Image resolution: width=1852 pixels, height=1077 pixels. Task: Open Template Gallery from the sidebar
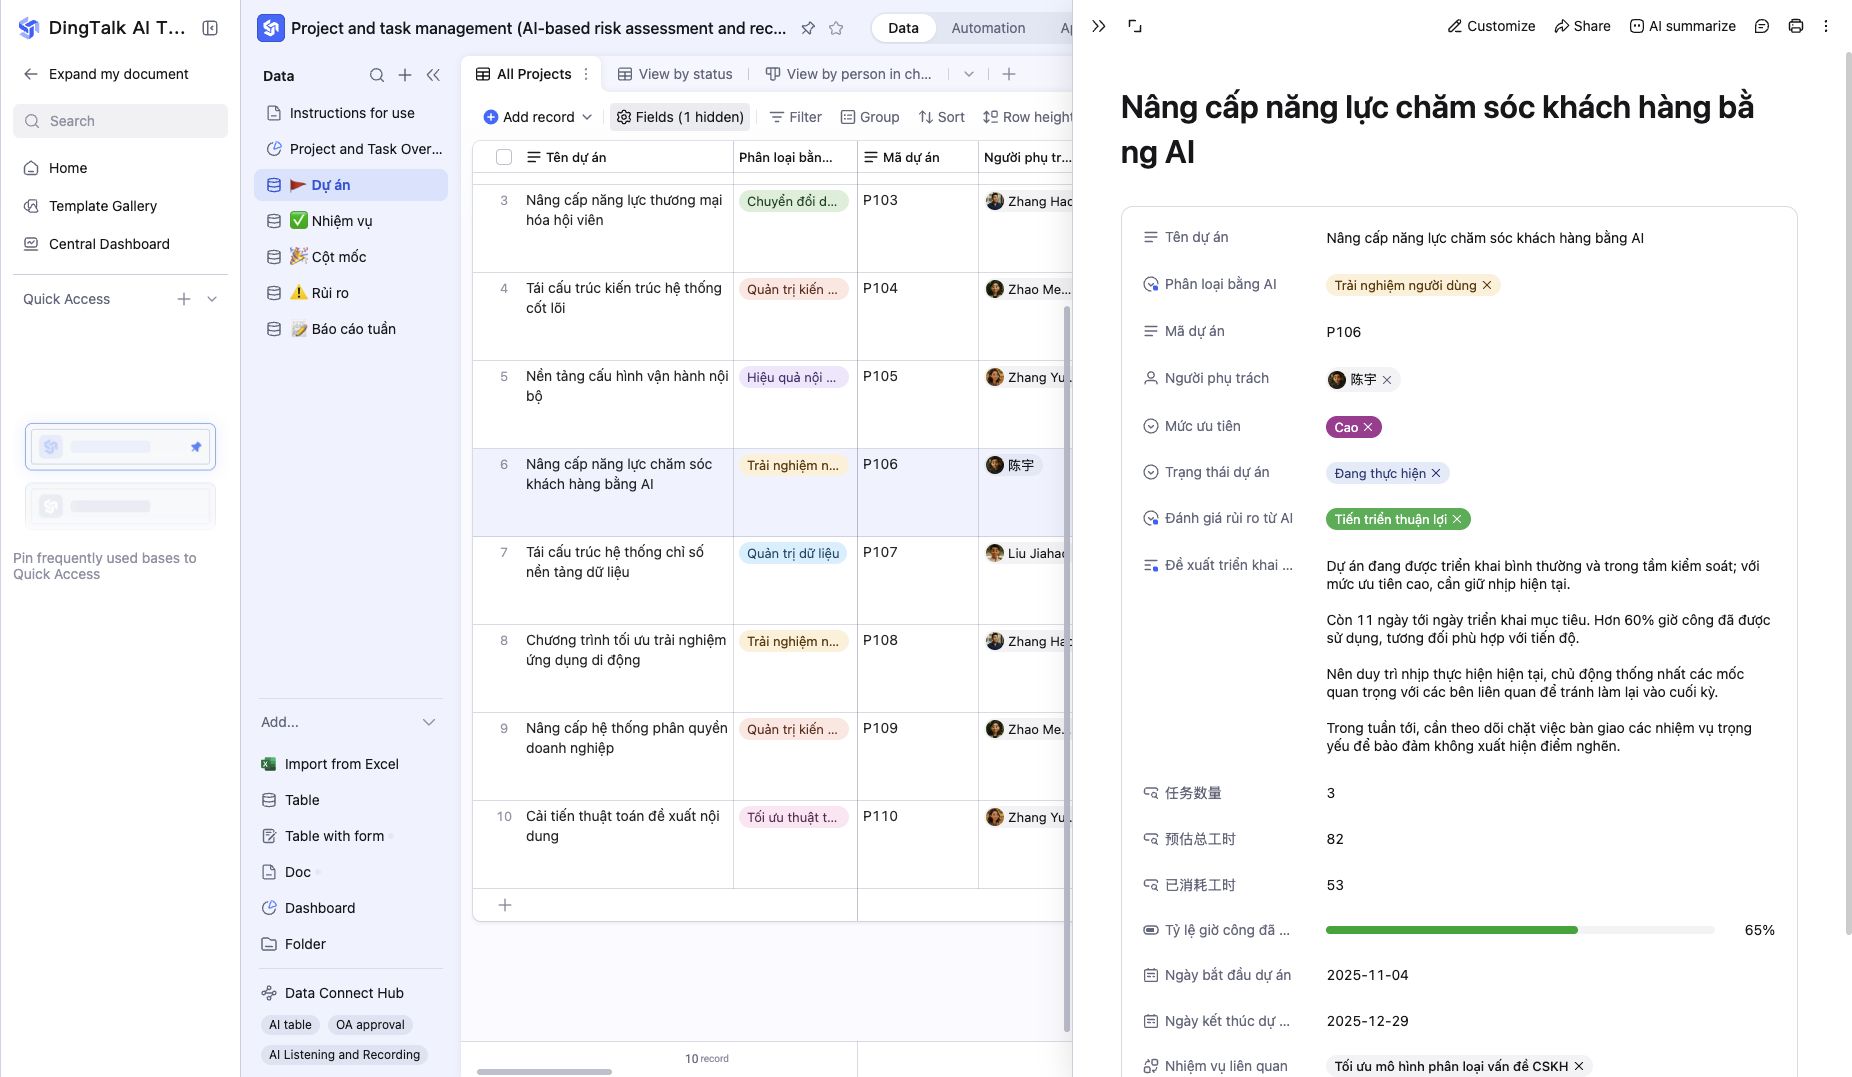point(103,206)
